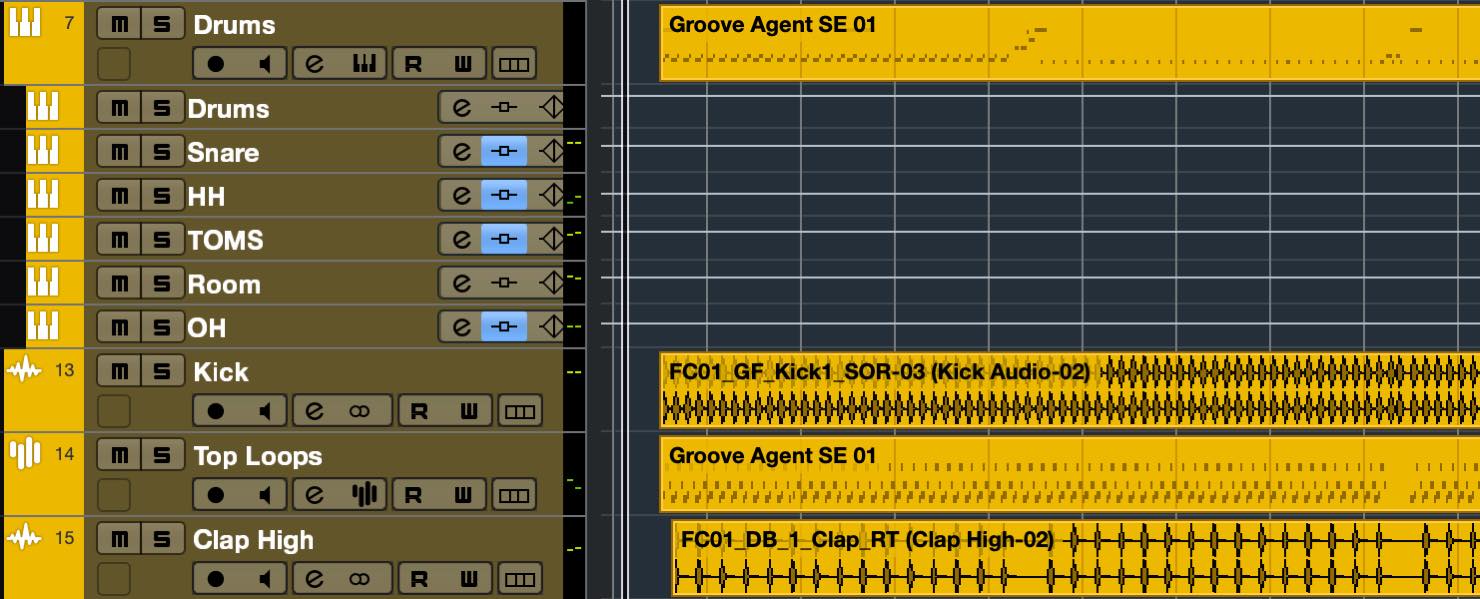
Task: Open Room channel edit settings
Action: (x=461, y=284)
